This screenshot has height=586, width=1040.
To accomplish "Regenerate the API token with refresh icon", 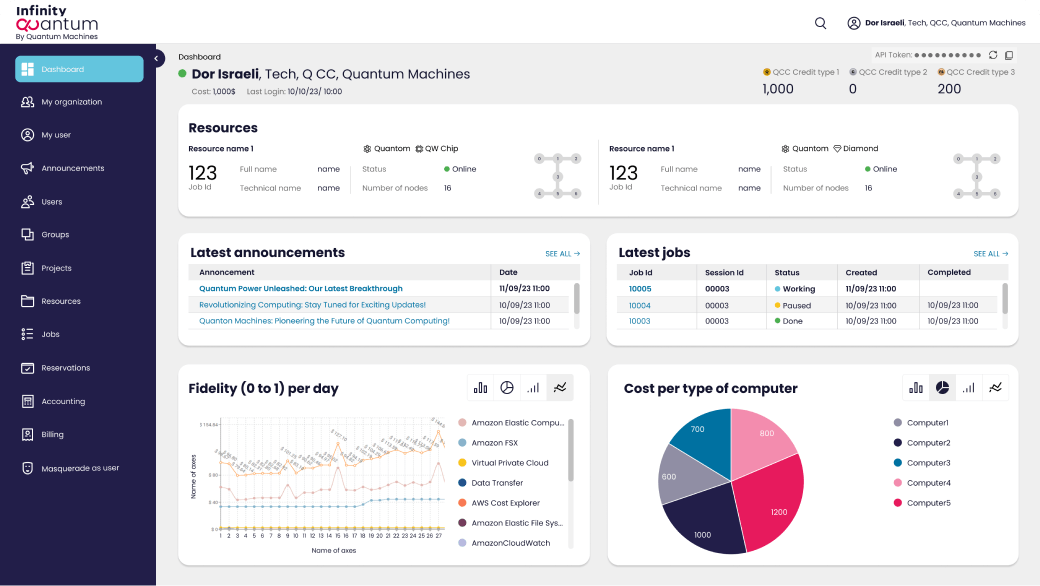I will click(993, 55).
